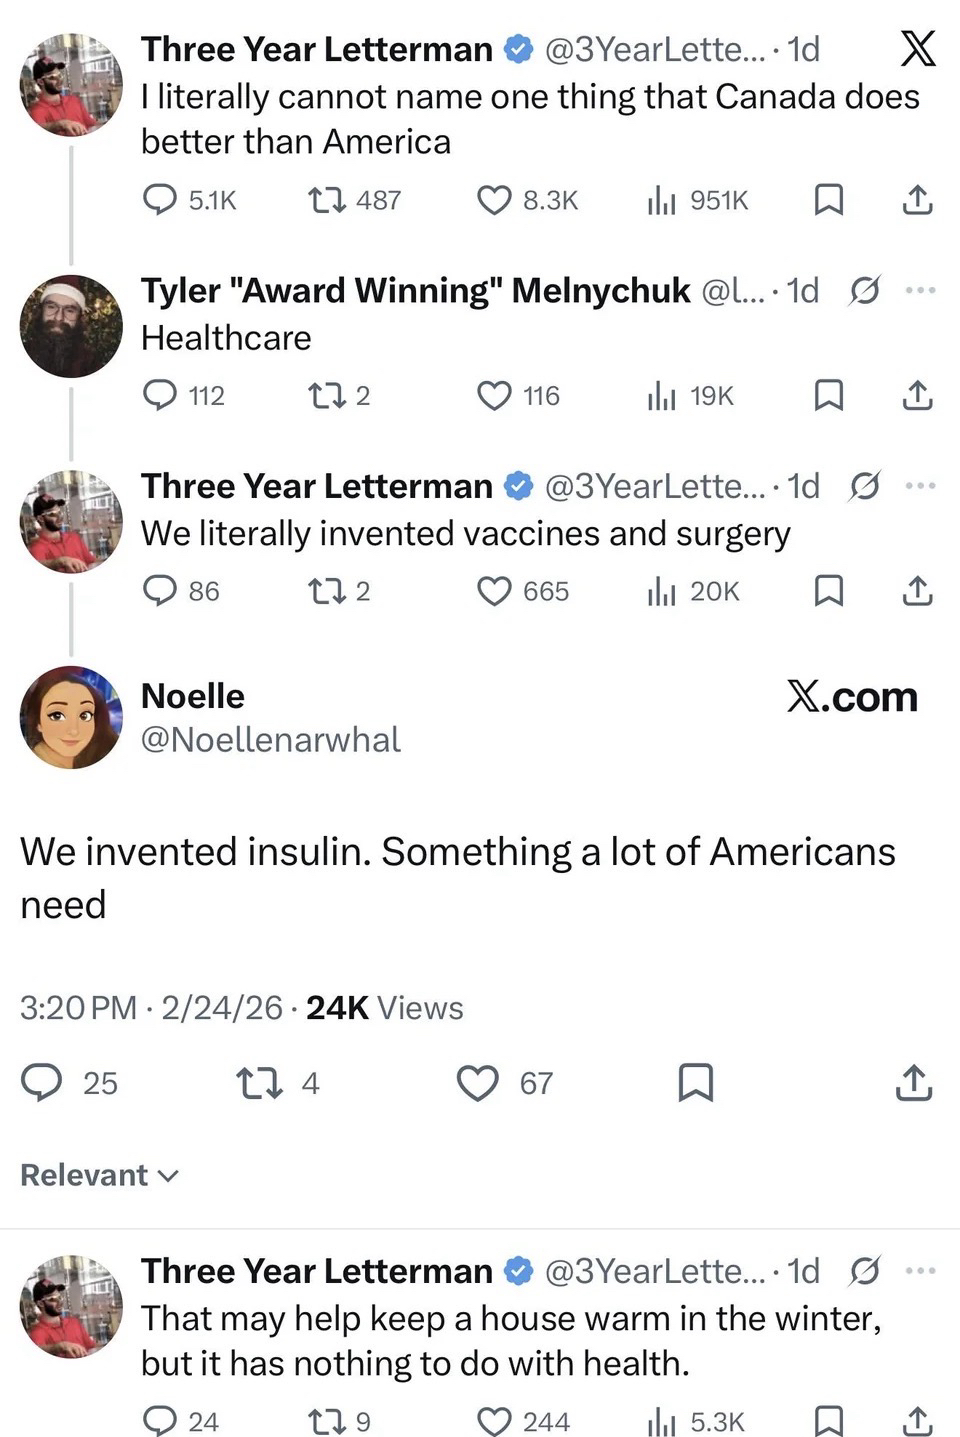View analytics of the 951K views tweet
The image size is (960, 1437).
click(661, 201)
